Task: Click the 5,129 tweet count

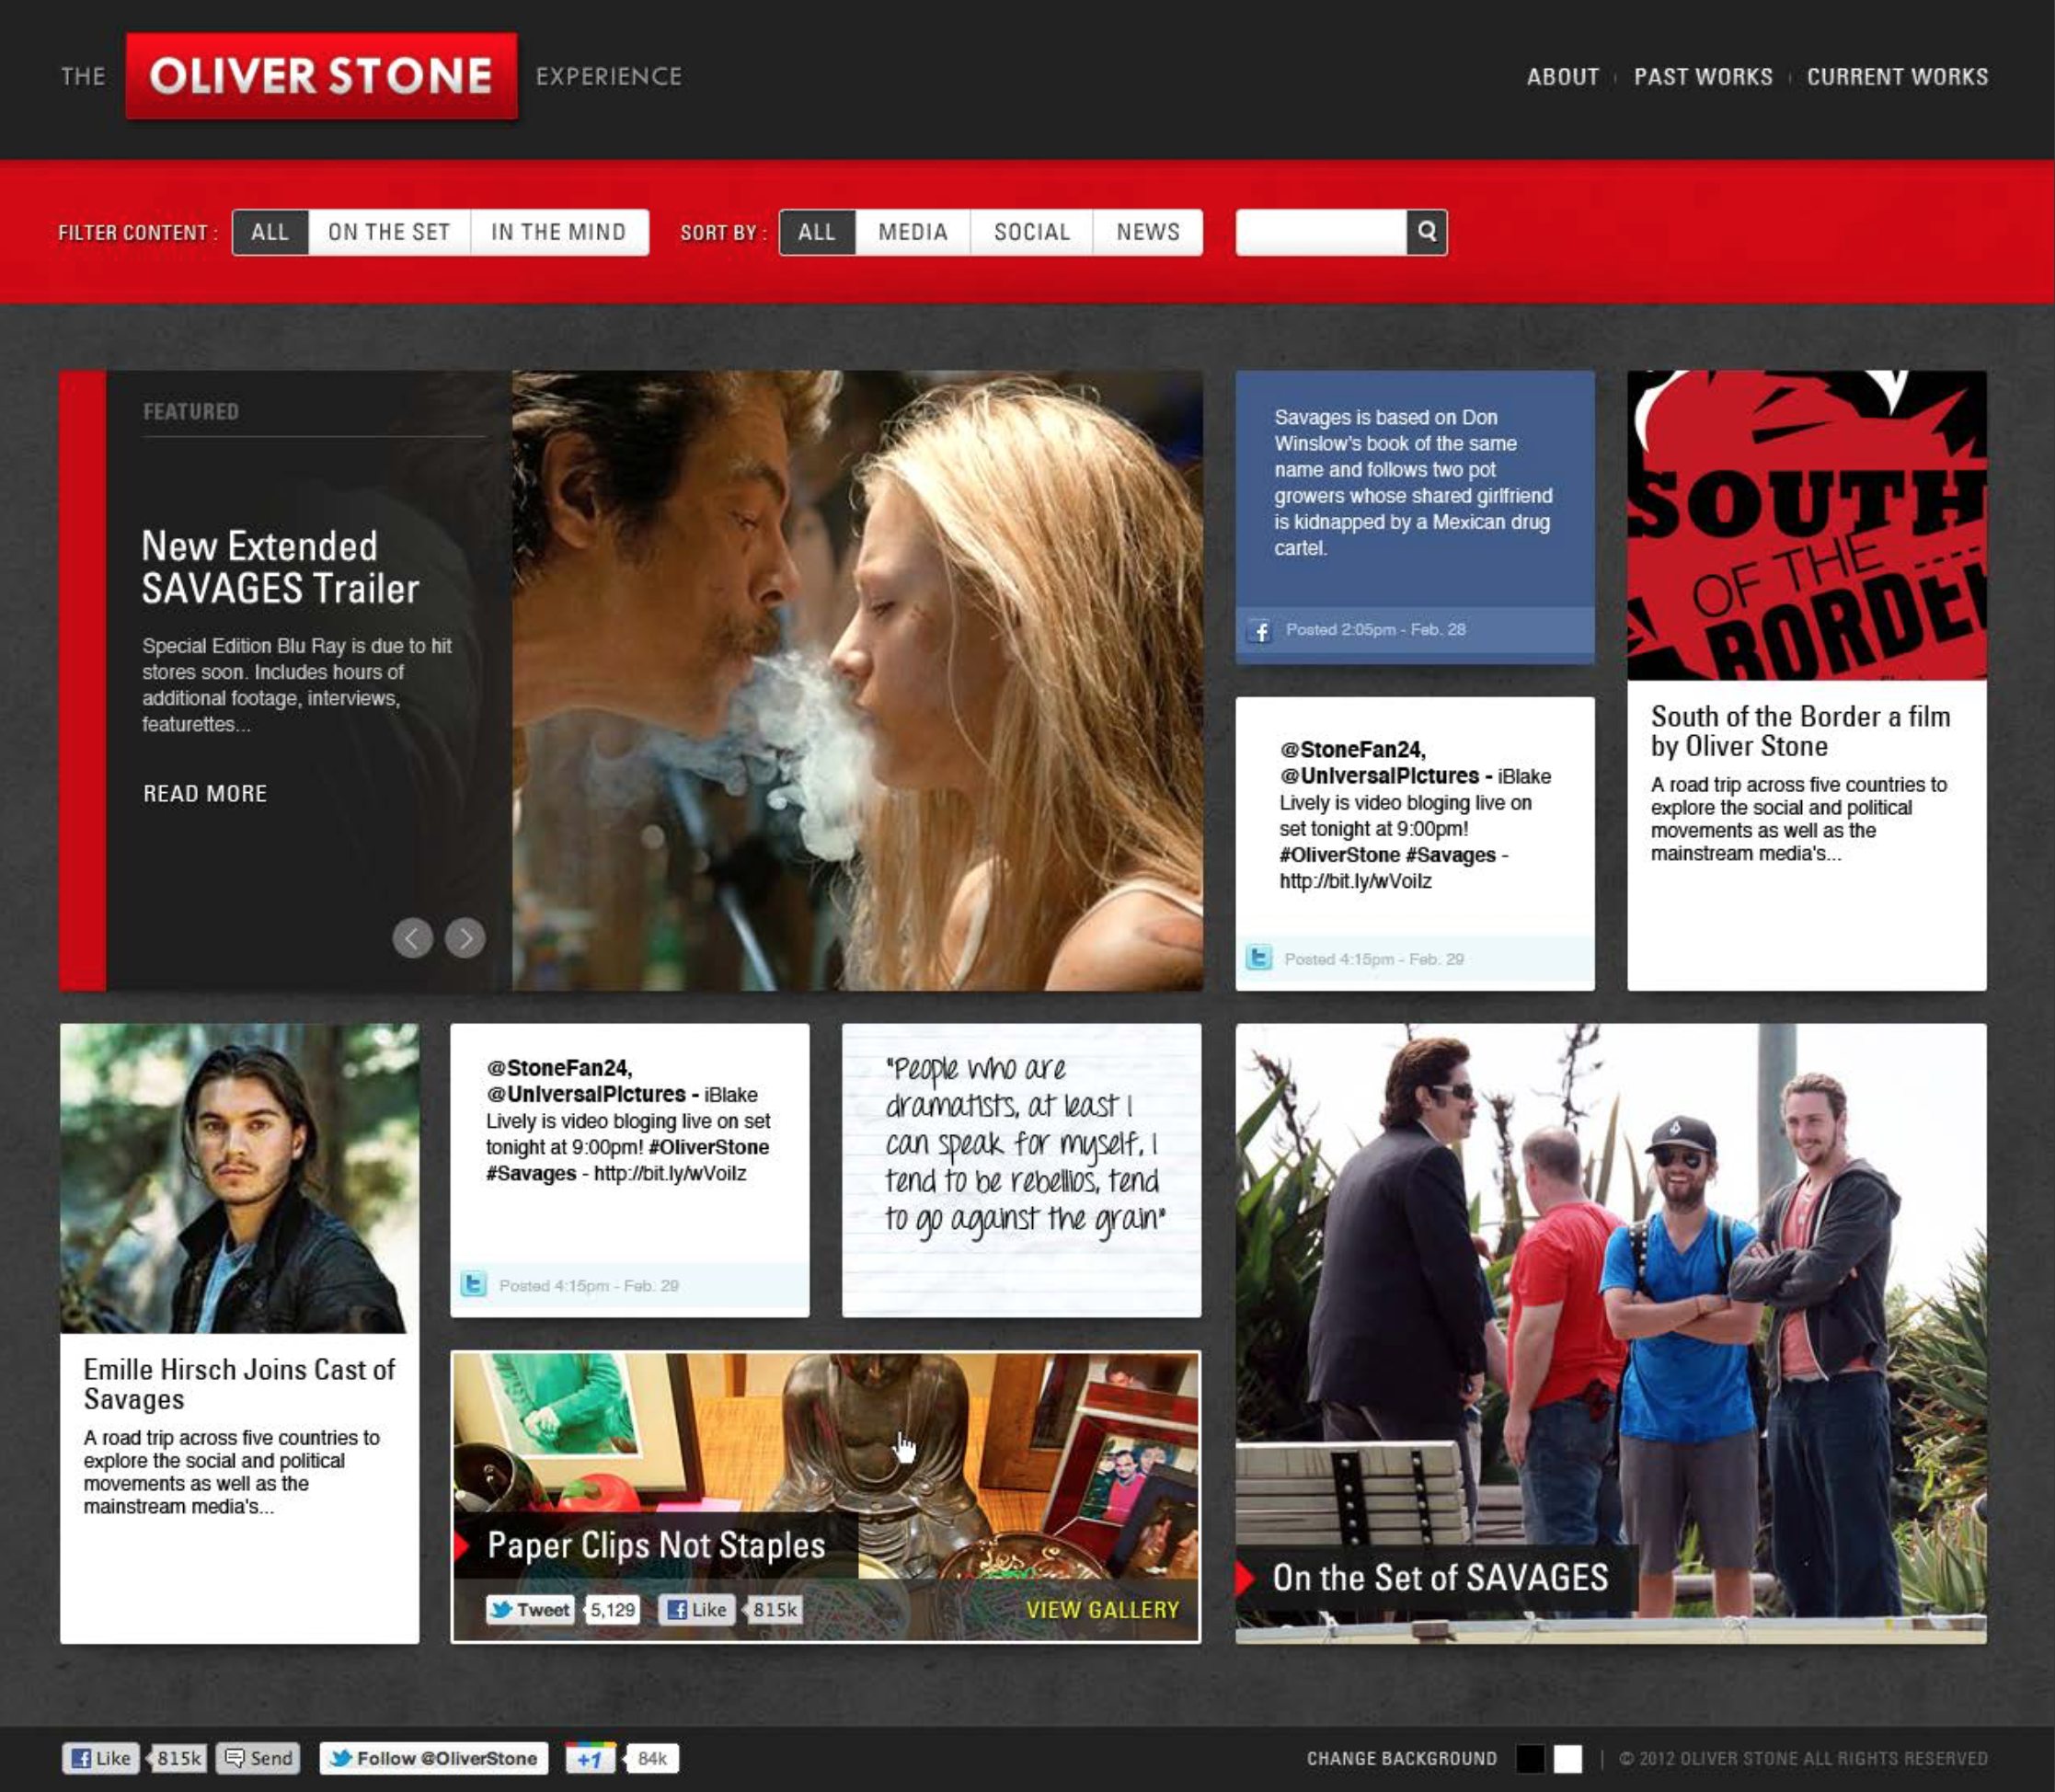Action: click(x=612, y=1610)
